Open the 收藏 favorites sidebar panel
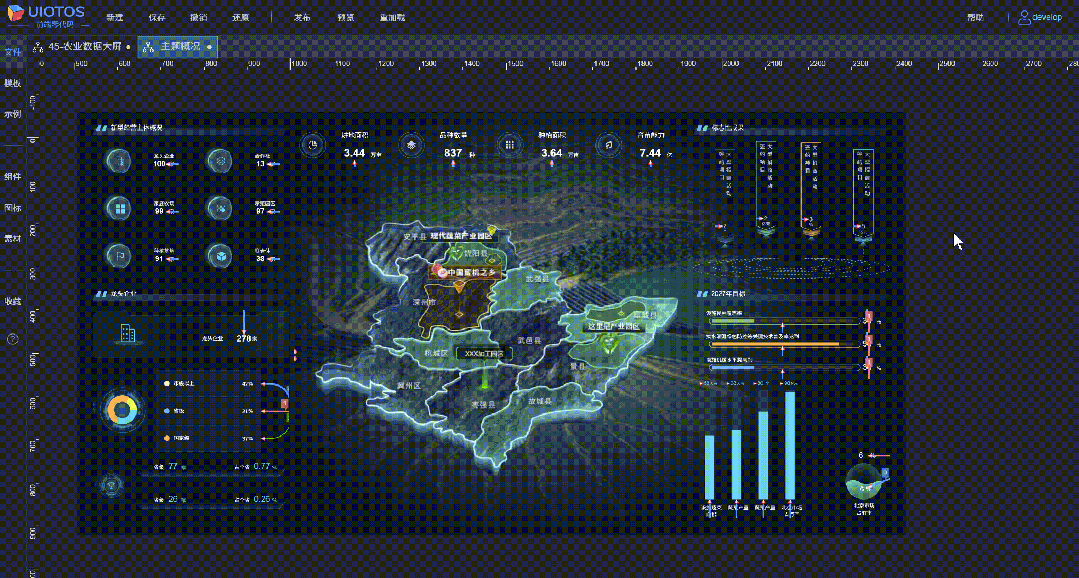 [12, 301]
